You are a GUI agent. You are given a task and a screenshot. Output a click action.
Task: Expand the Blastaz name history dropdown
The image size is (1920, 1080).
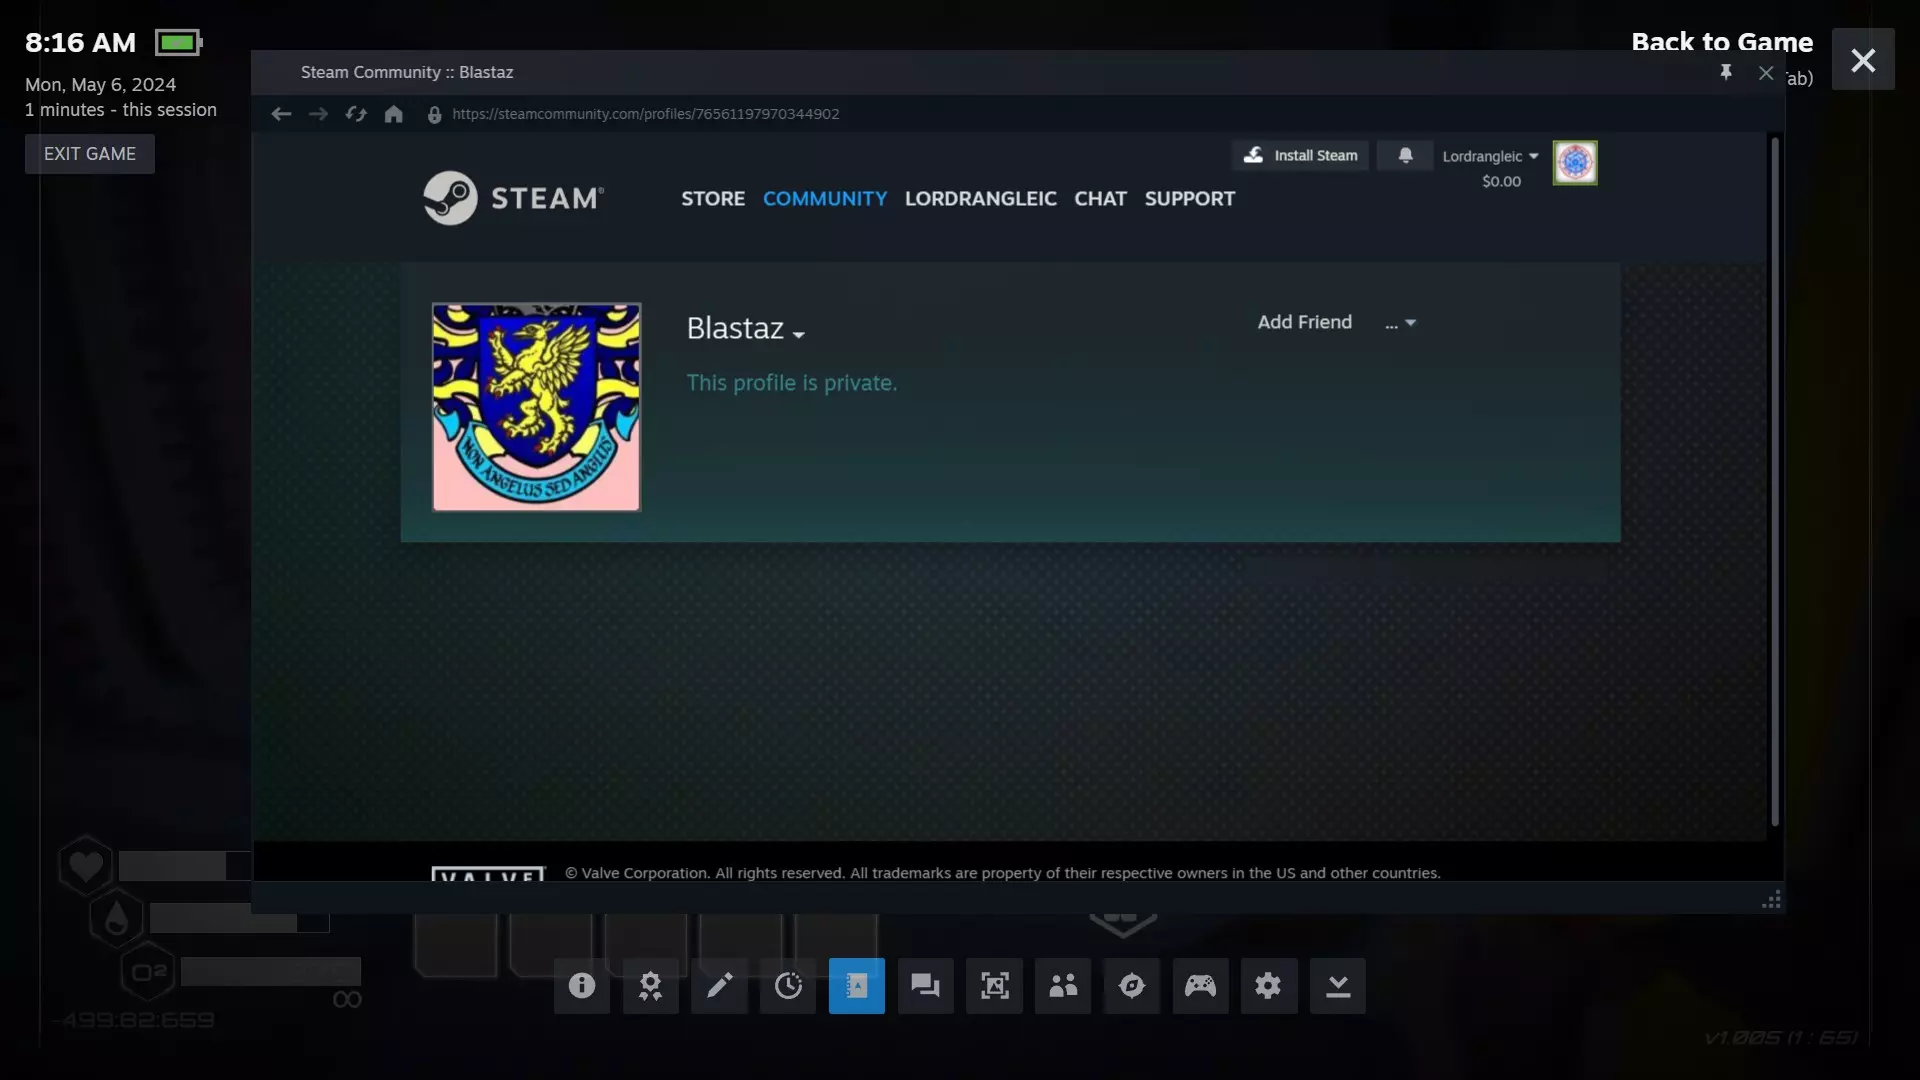798,335
